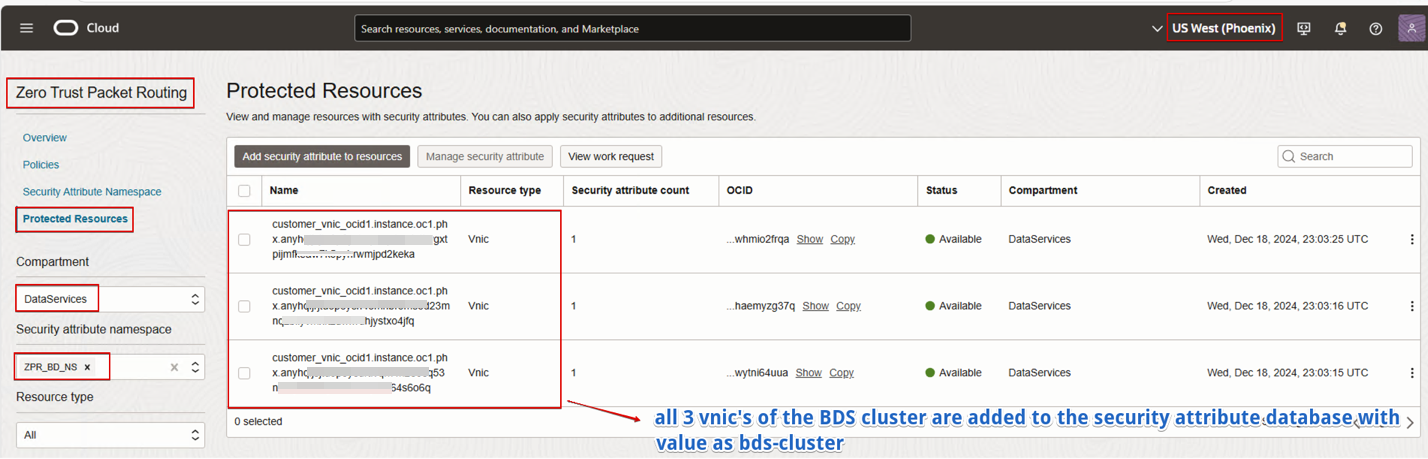Screen dimensions: 1428x459
Task: Copy the OCID ending wytni64uua
Action: coord(842,373)
